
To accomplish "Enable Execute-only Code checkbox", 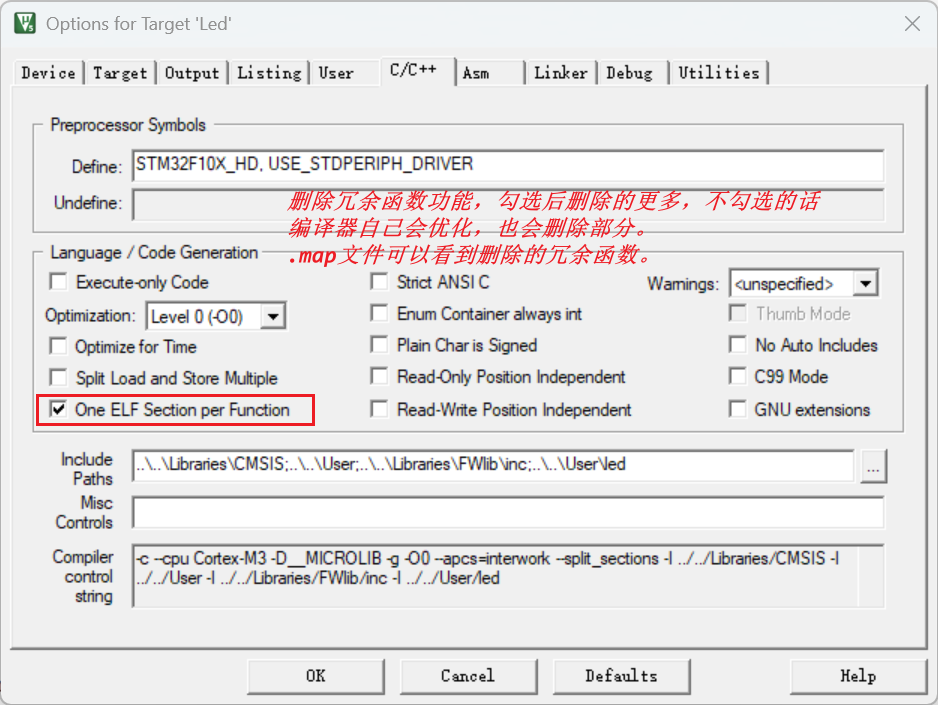I will 60,283.
